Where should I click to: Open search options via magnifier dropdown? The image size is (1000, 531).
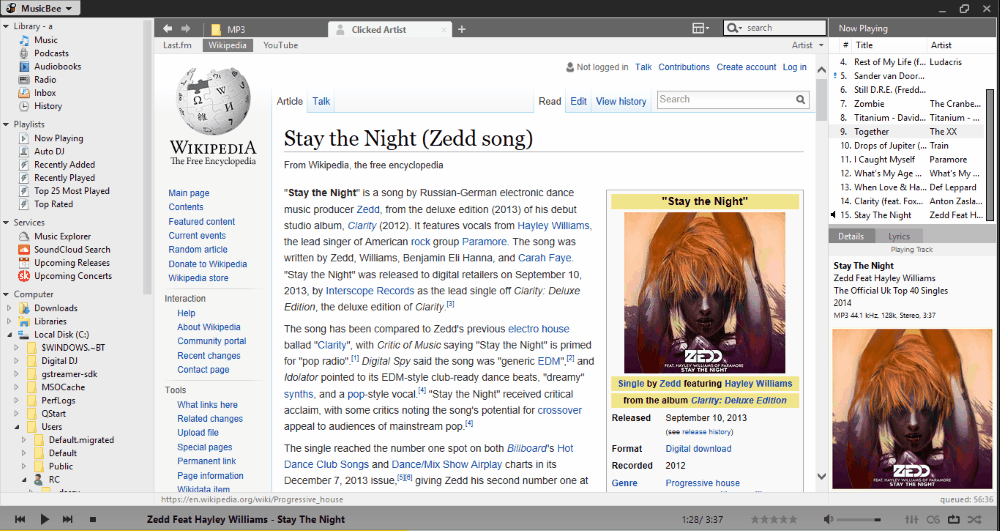click(x=734, y=28)
